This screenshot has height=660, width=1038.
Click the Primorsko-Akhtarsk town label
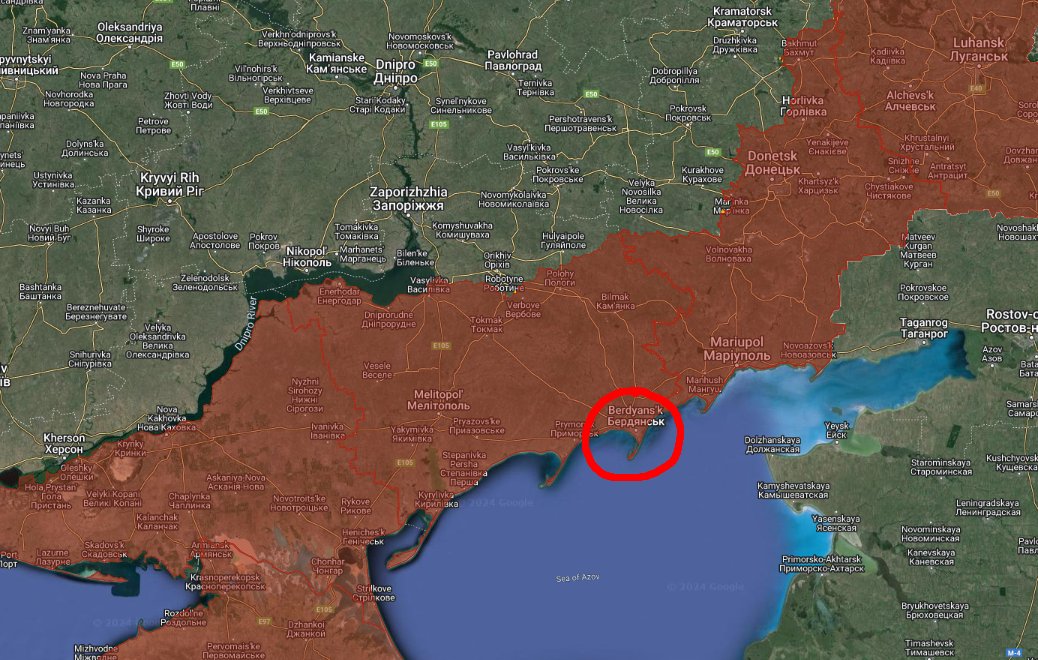click(822, 564)
